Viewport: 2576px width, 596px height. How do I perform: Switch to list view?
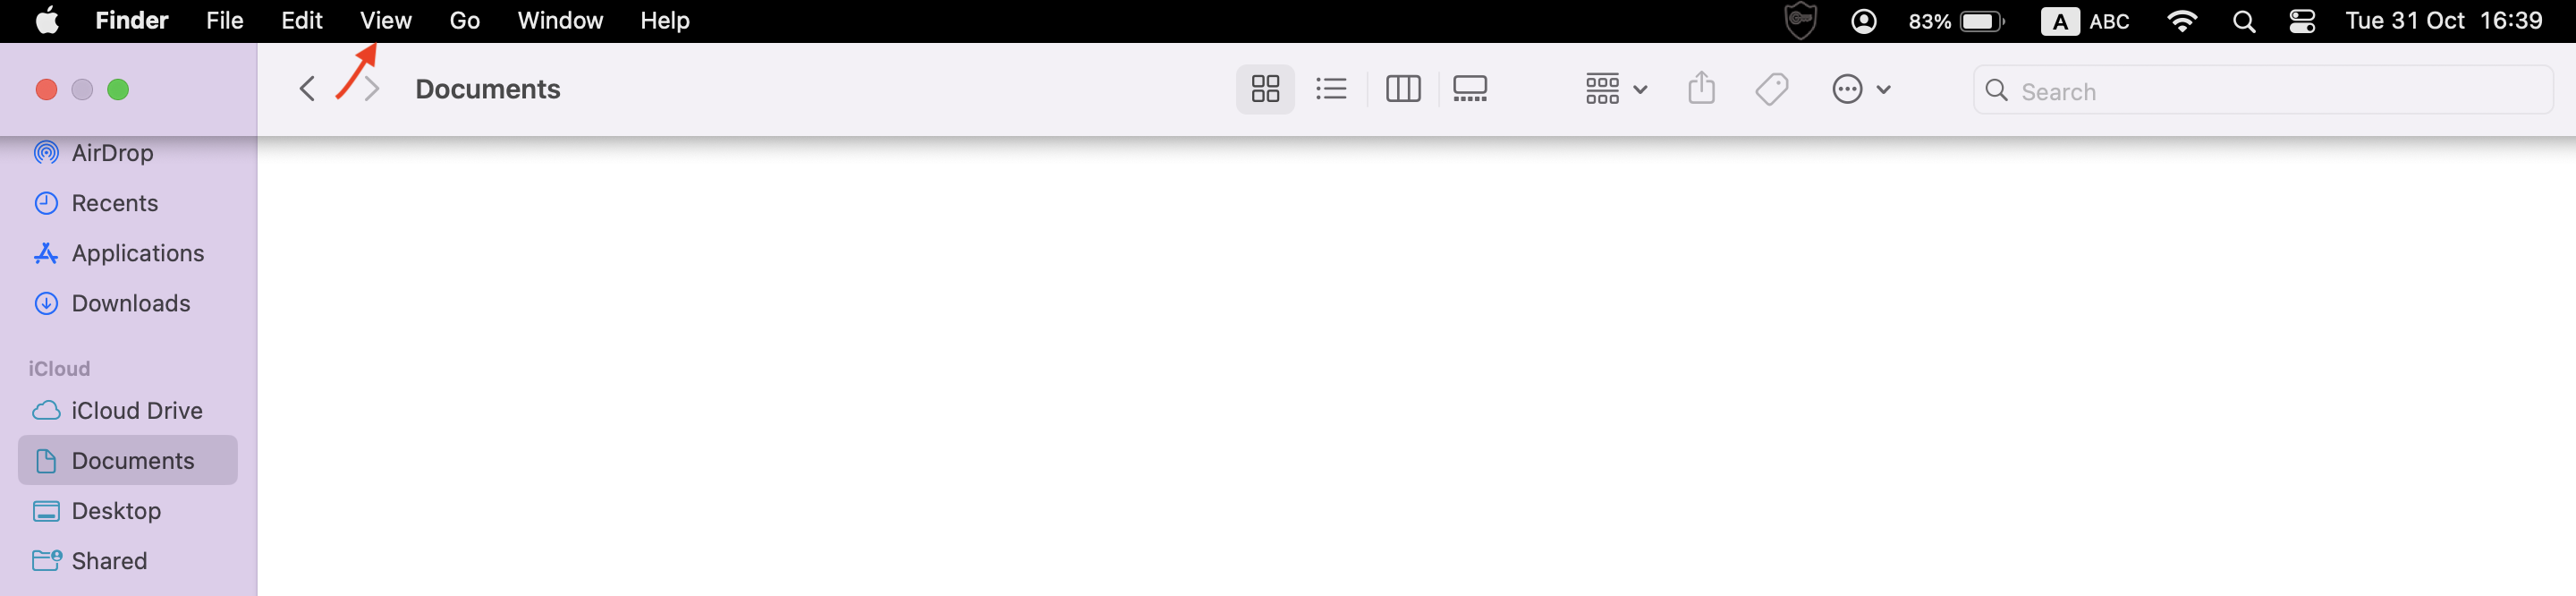1331,89
